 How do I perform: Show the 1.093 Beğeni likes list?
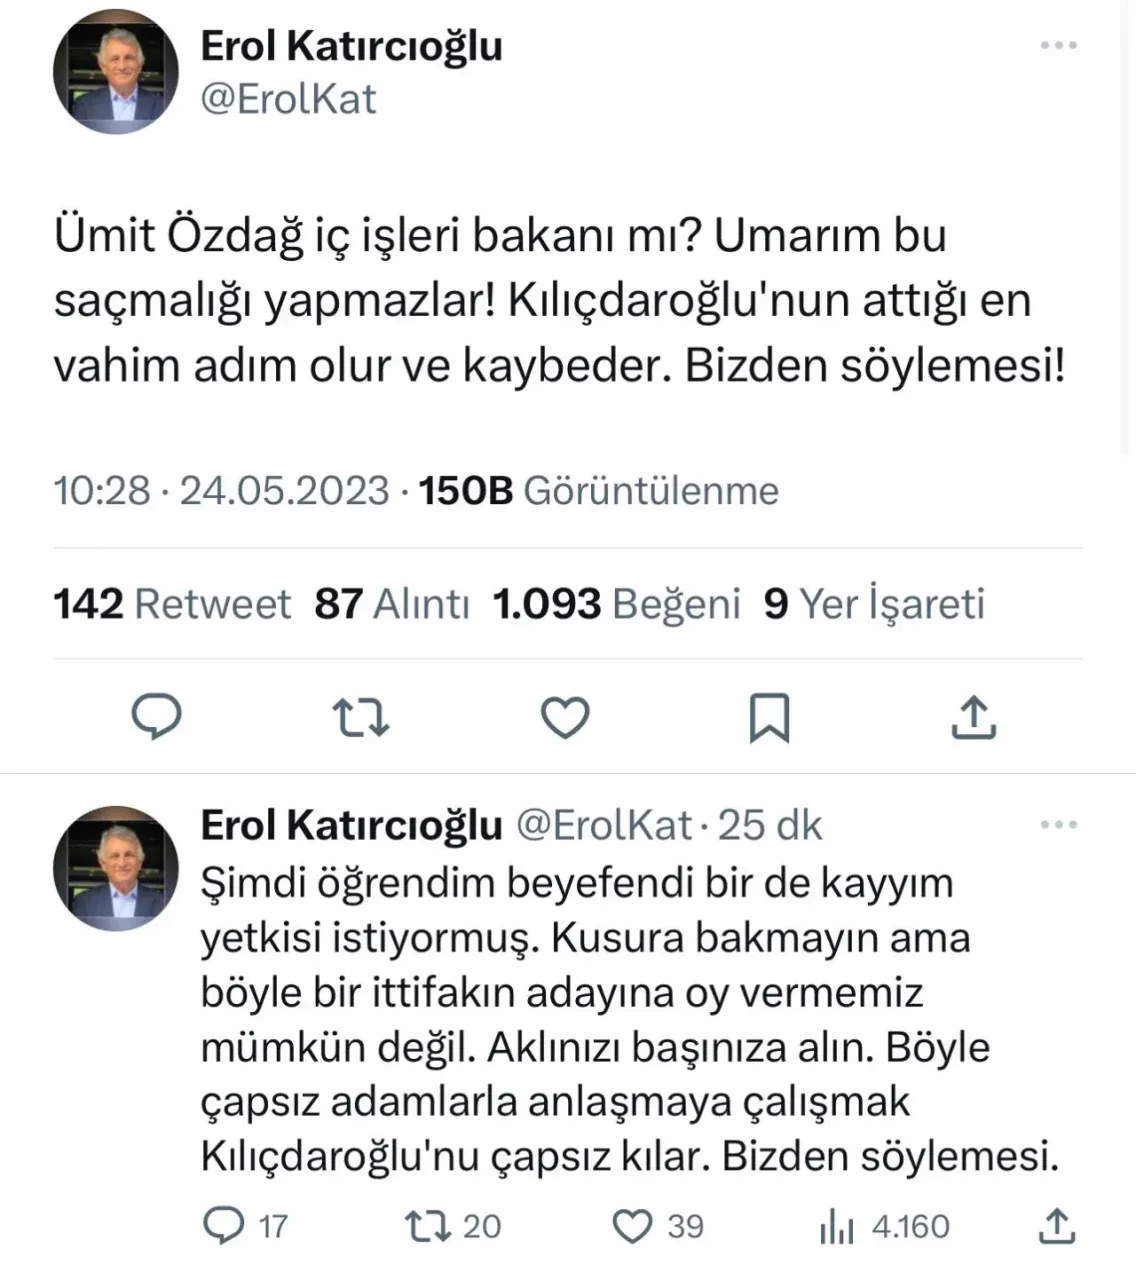(616, 604)
